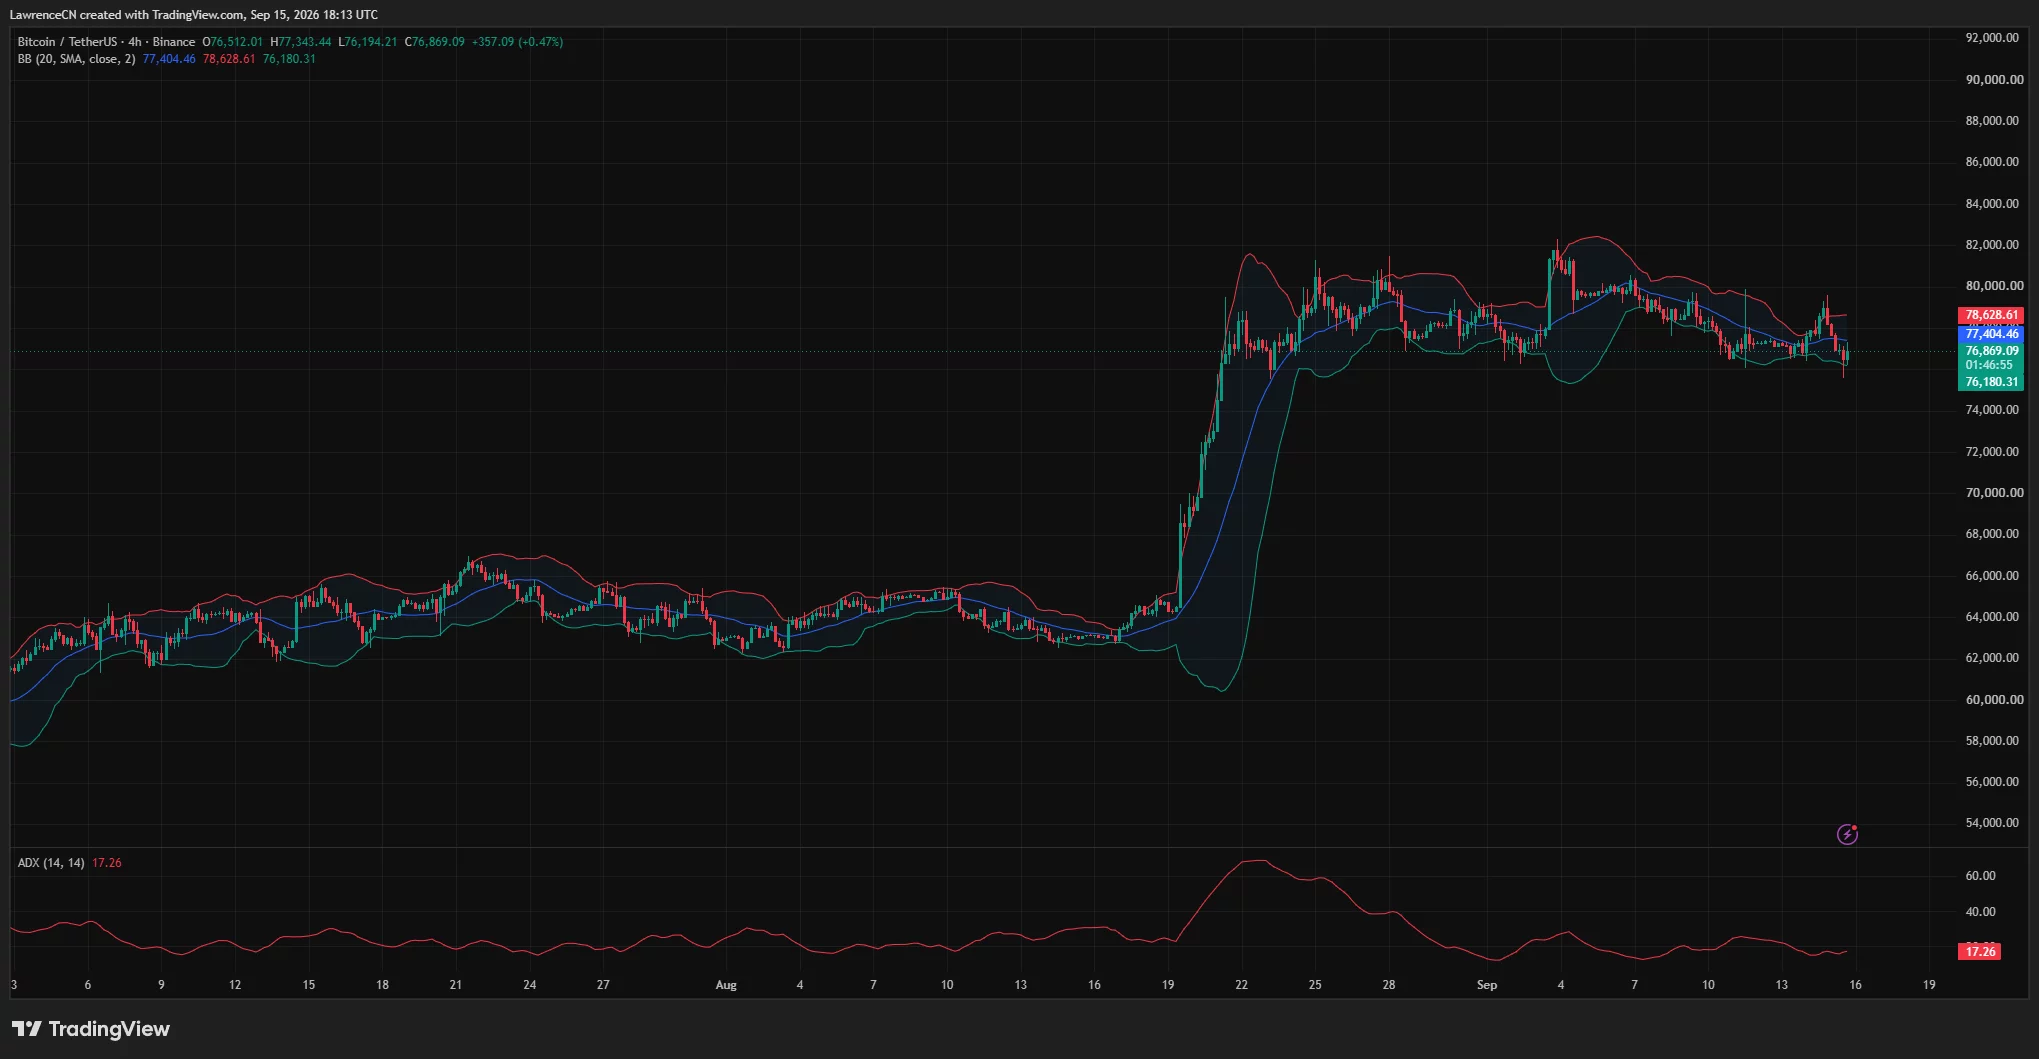Click the 90,000.00 price axis label
Image resolution: width=2039 pixels, height=1059 pixels.
[x=1992, y=80]
